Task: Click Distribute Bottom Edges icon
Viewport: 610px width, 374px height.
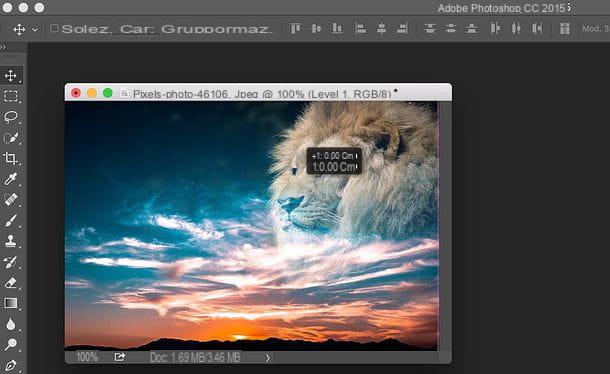Action: pos(472,28)
